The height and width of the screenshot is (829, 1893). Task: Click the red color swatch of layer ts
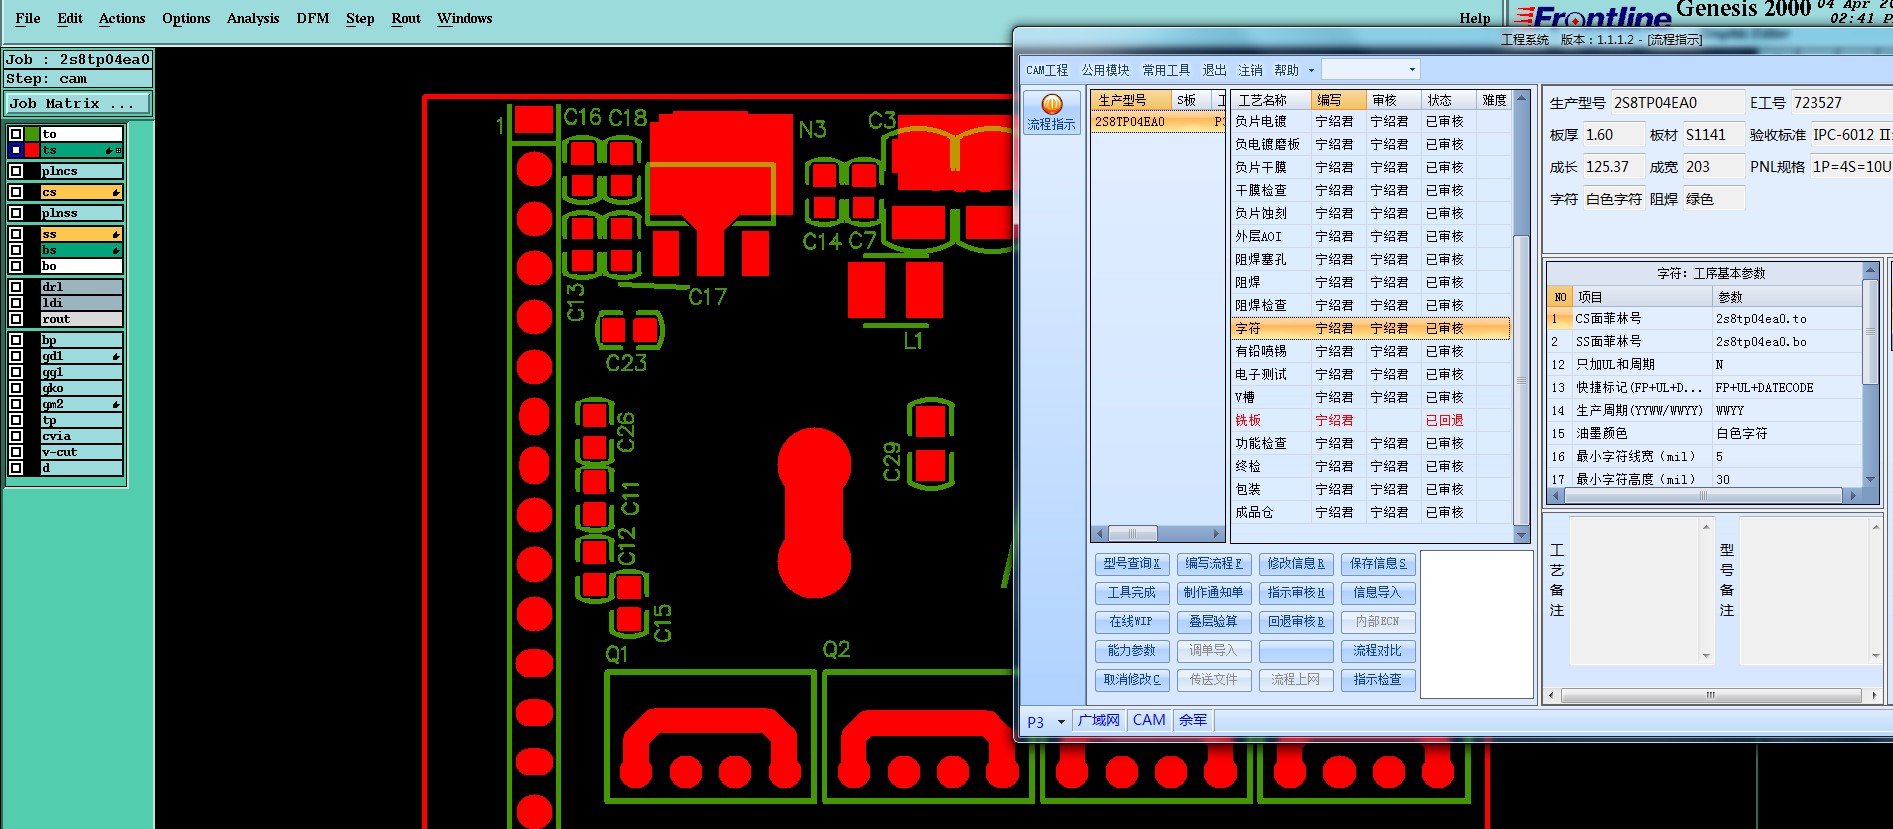pos(32,150)
